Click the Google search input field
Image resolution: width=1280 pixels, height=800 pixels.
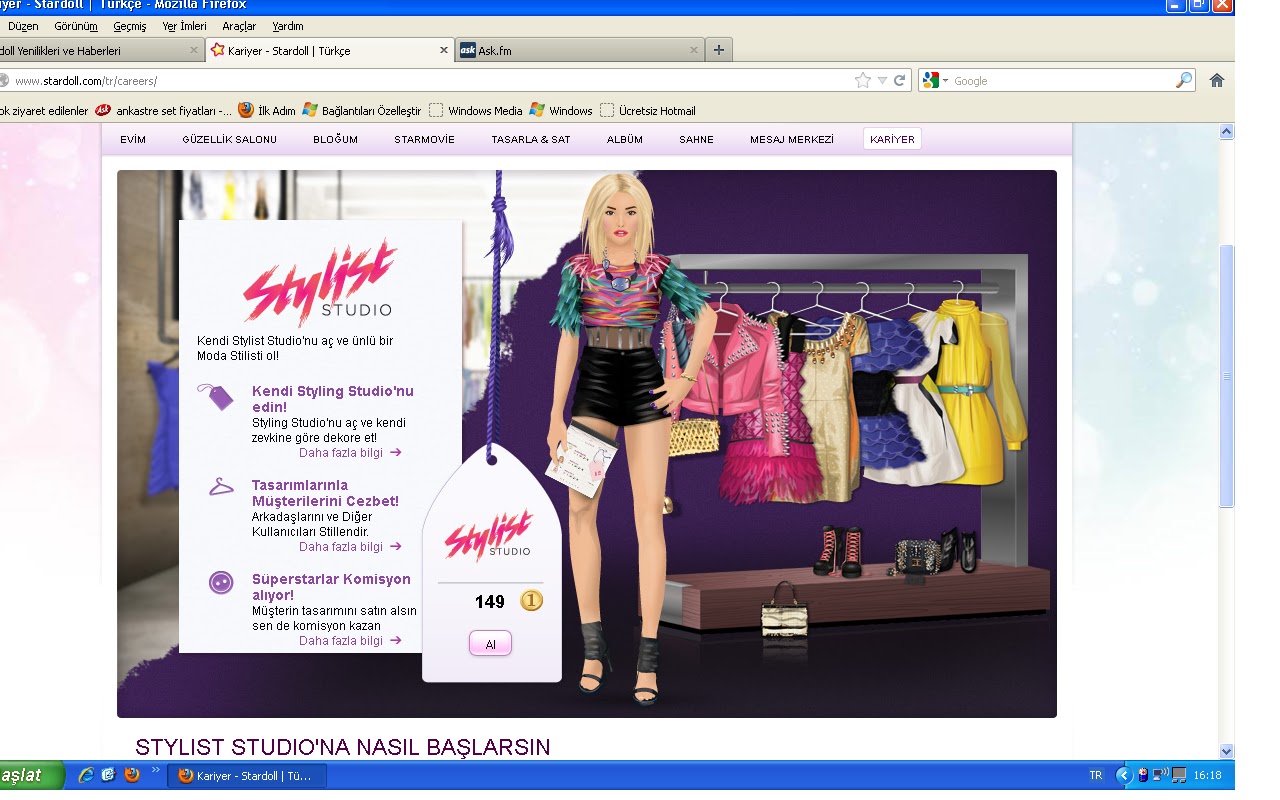(1060, 81)
